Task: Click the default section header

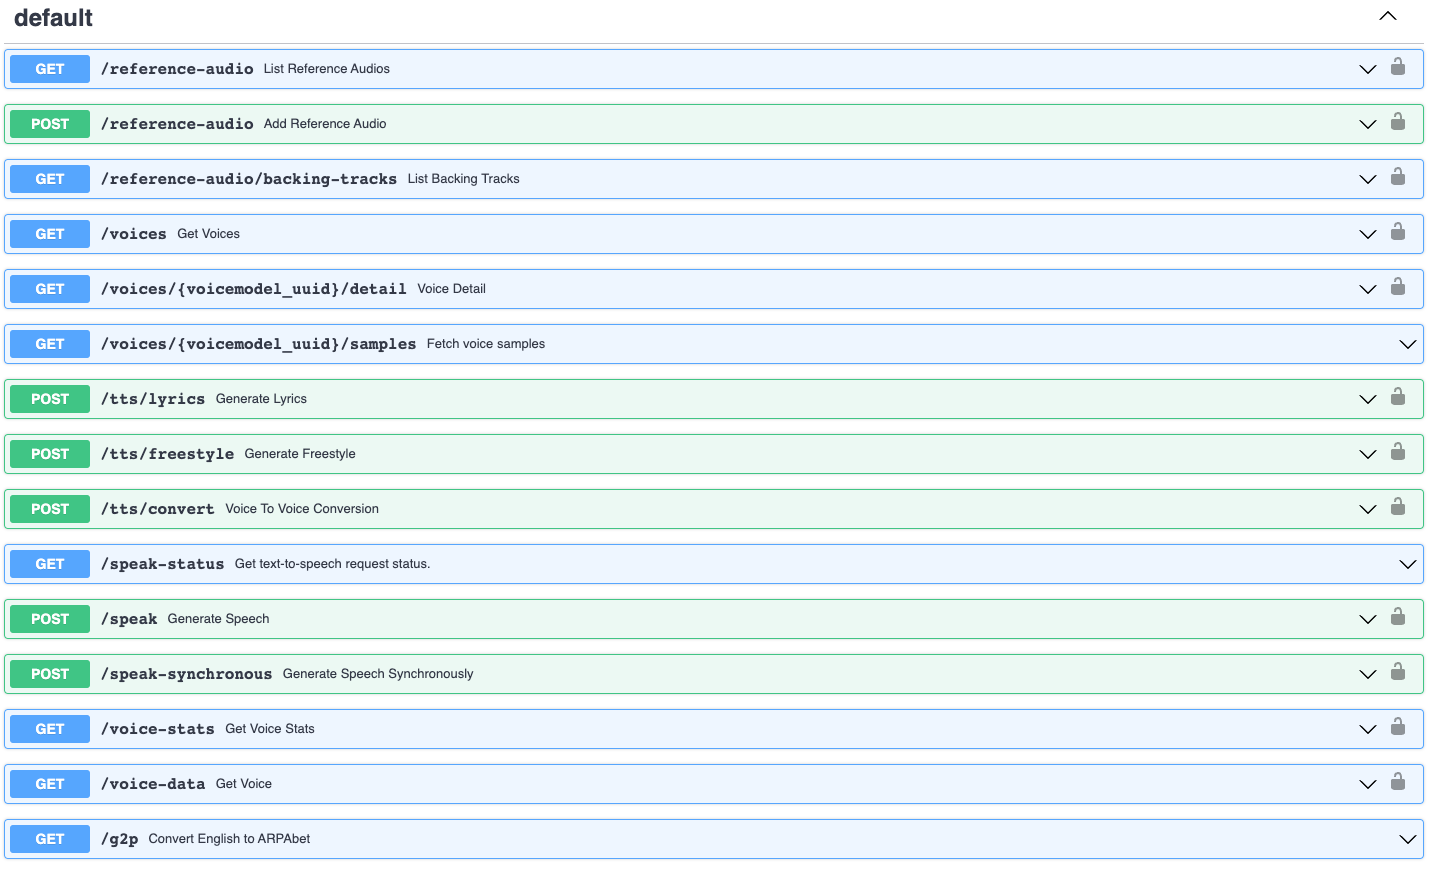Action: (x=53, y=17)
